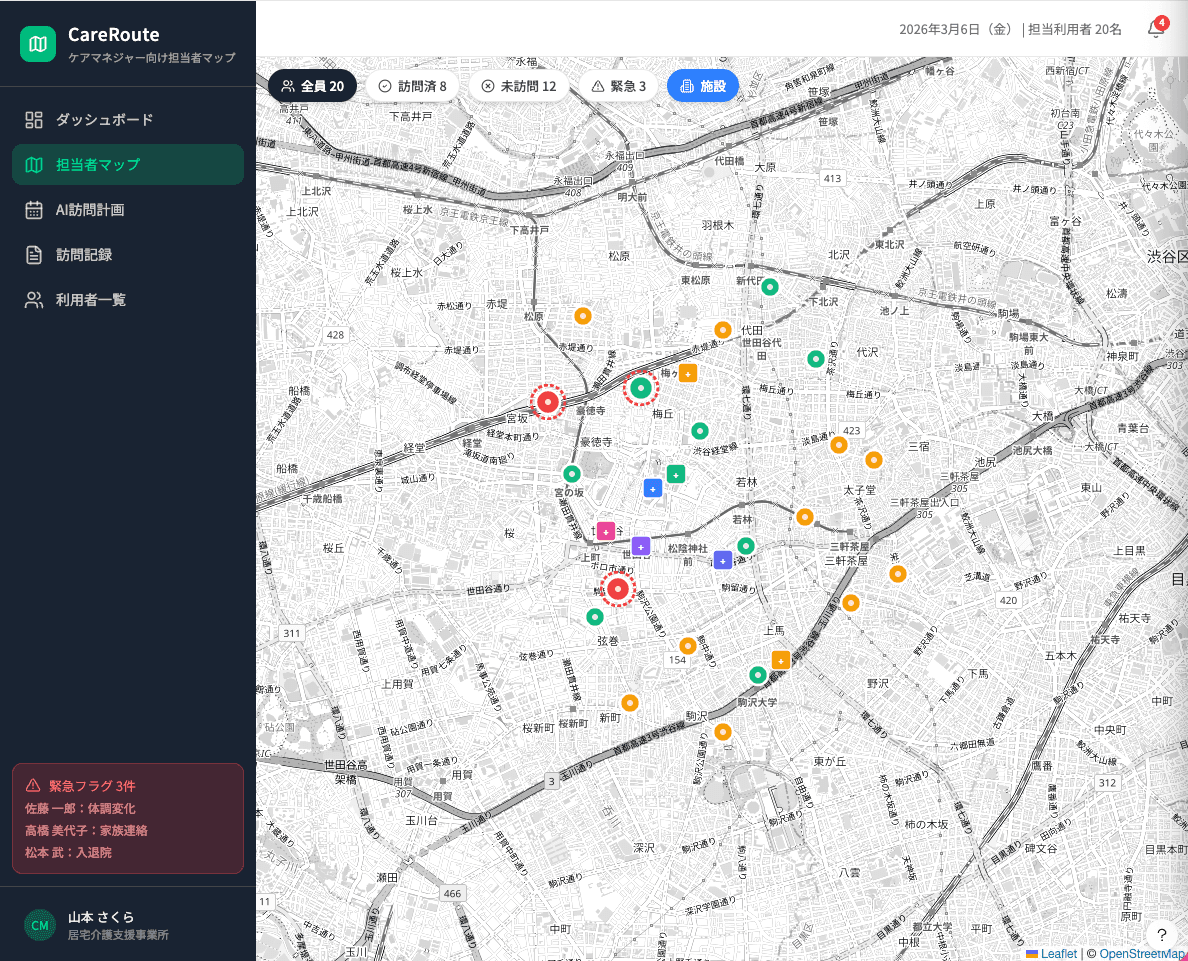Toggle the 訪問済 8 filter chip
The height and width of the screenshot is (961, 1188).
coord(412,86)
